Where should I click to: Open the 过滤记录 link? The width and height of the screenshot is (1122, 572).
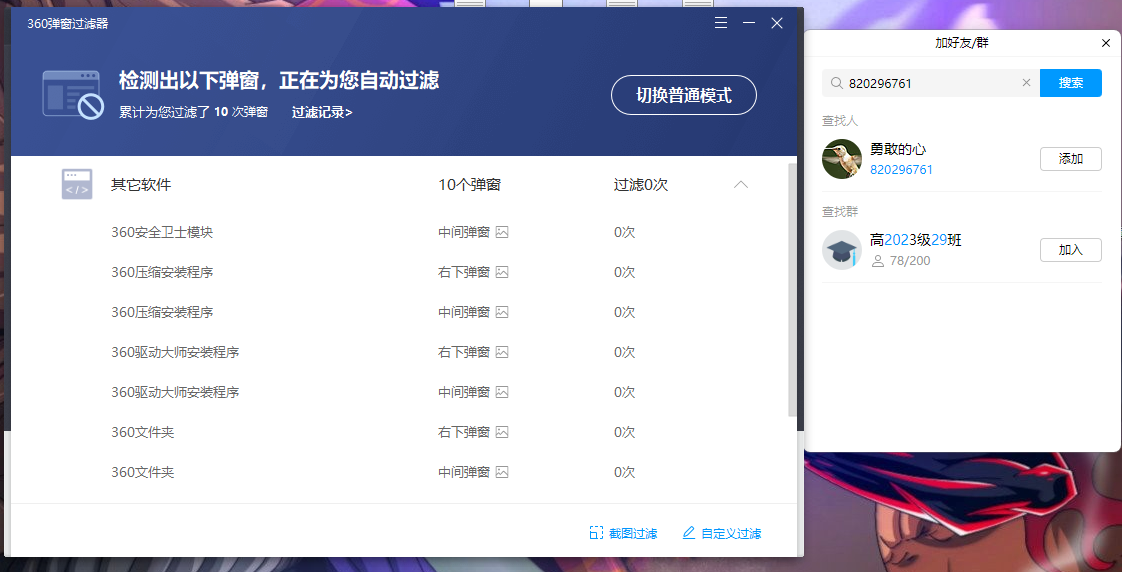point(322,112)
